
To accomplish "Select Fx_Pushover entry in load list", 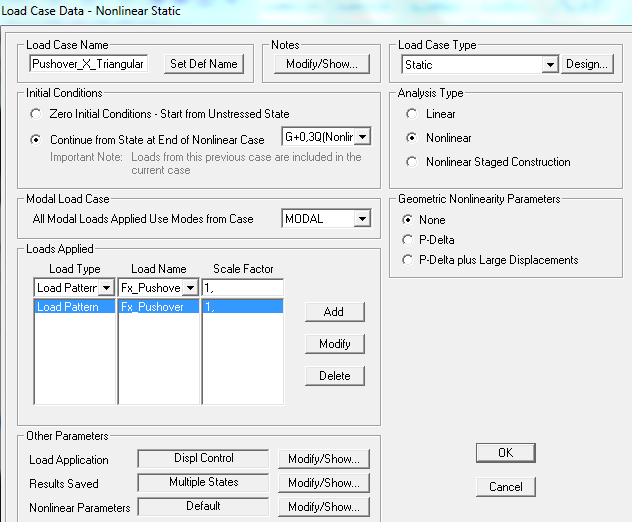I will coord(159,307).
